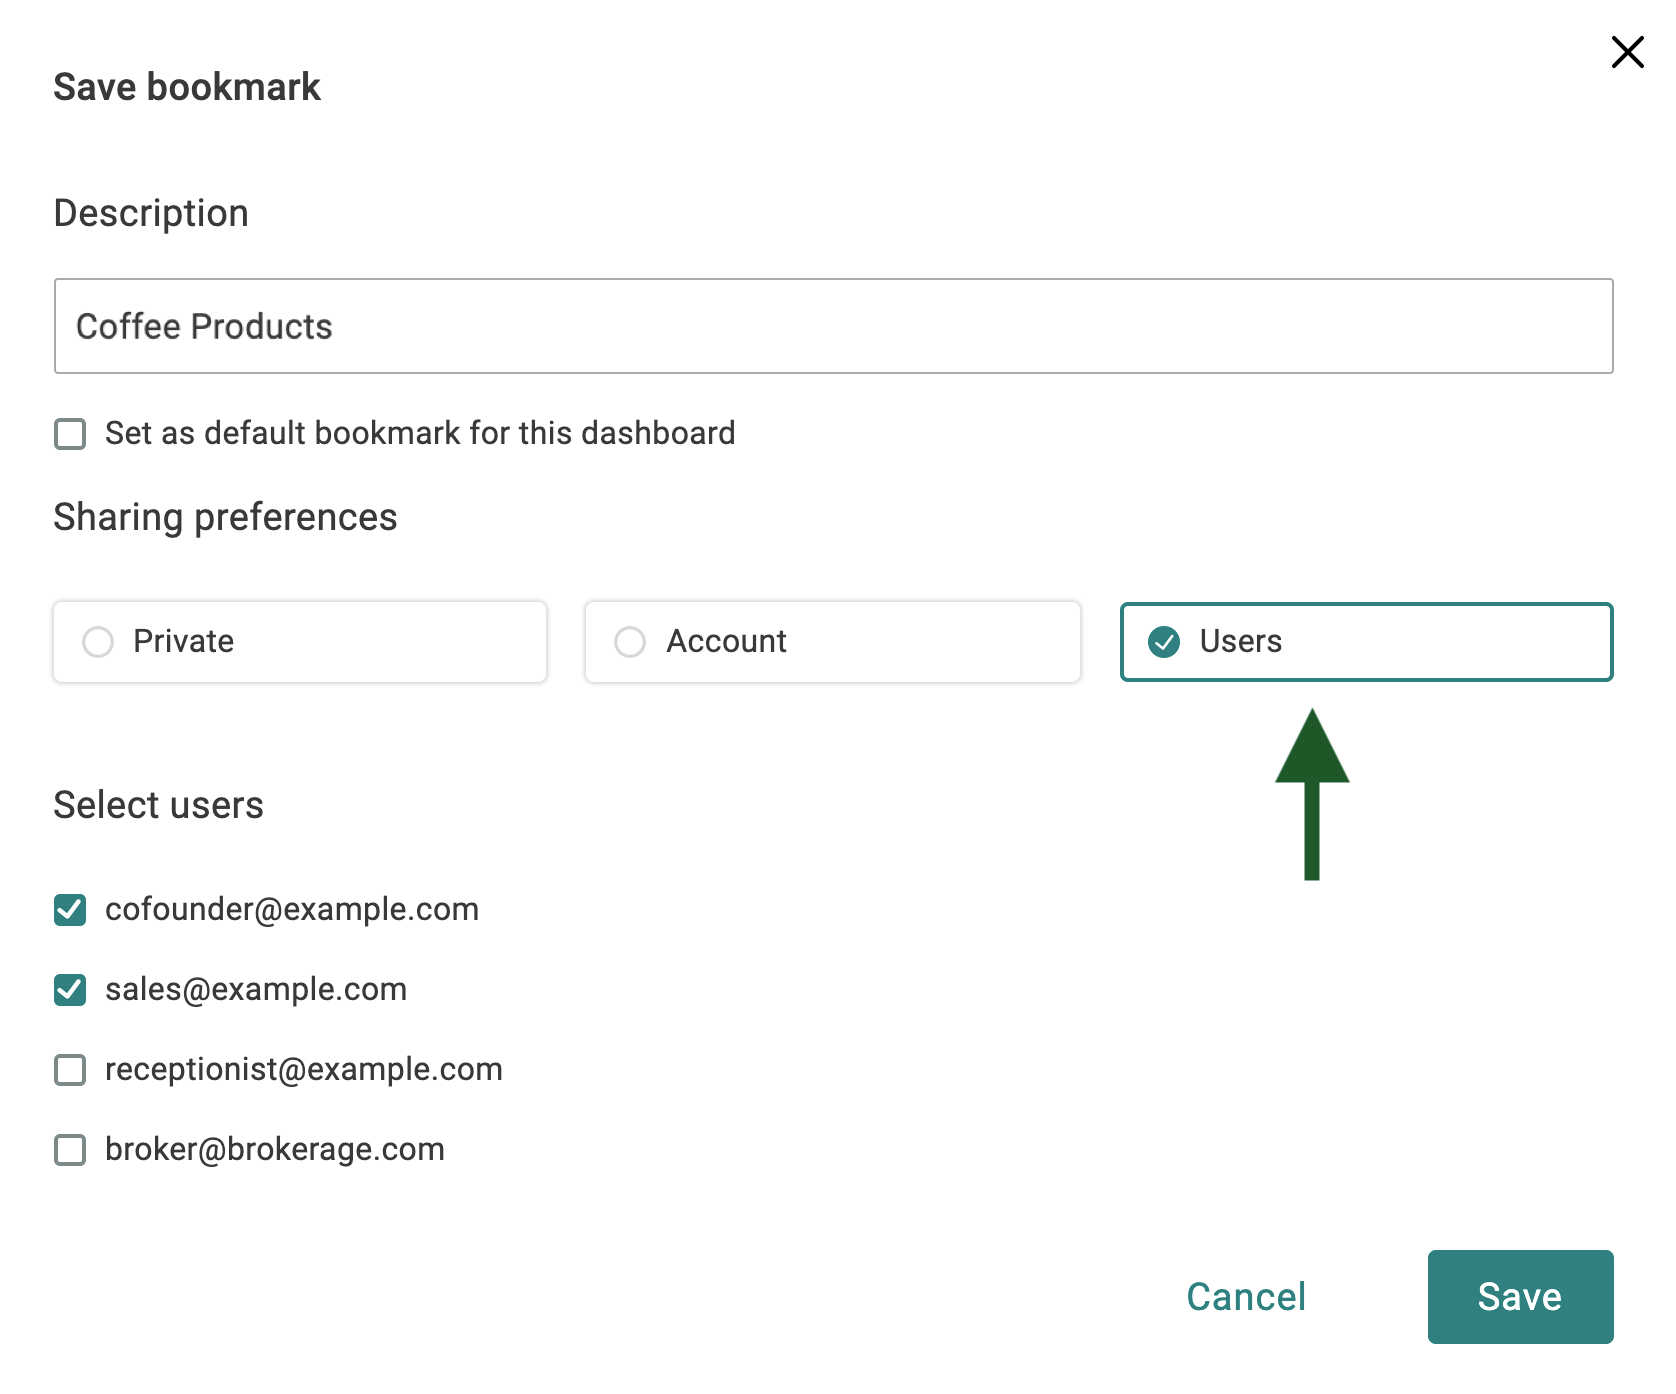The height and width of the screenshot is (1394, 1676).
Task: Click the Sharing preferences heading
Action: (x=225, y=518)
